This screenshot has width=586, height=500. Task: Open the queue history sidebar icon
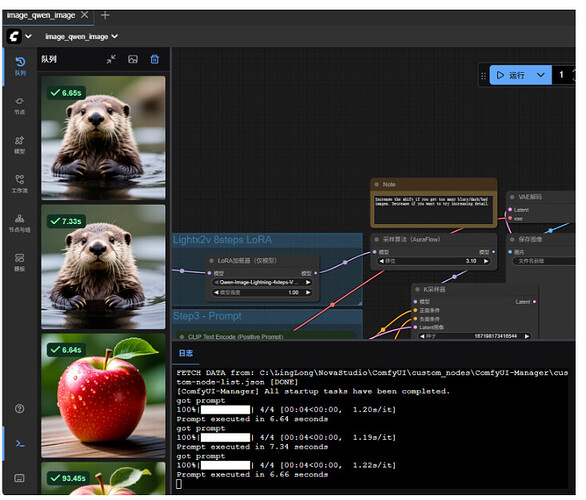[20, 66]
